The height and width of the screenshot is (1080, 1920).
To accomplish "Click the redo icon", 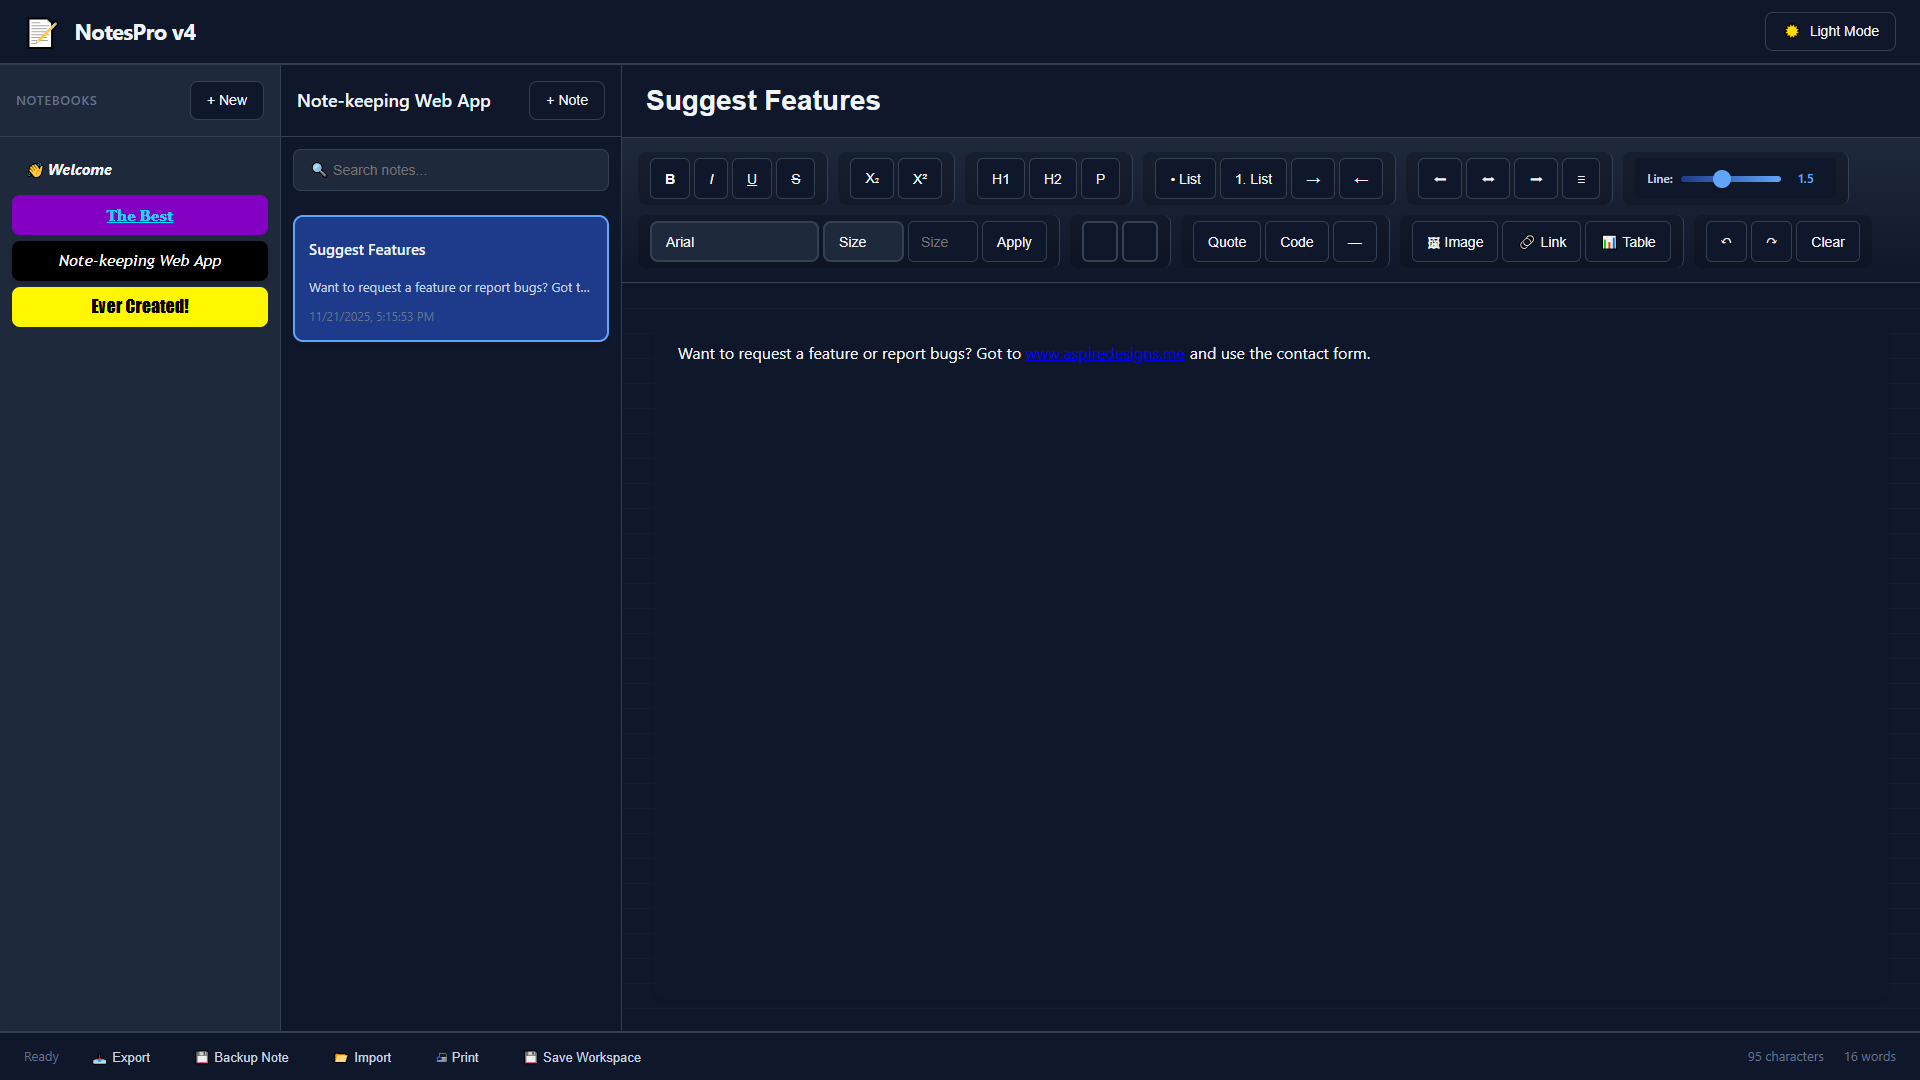I will (1771, 242).
